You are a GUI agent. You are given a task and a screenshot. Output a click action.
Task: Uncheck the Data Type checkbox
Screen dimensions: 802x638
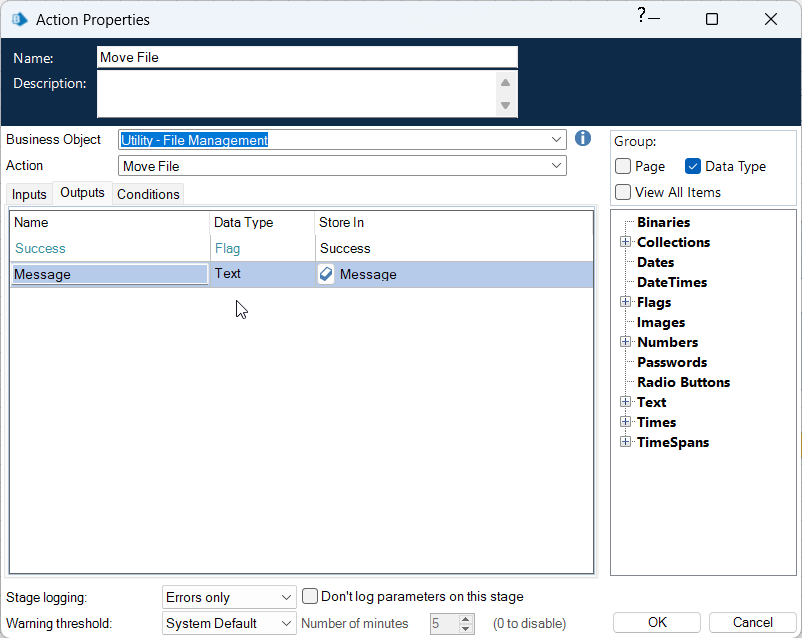pyautogui.click(x=693, y=167)
